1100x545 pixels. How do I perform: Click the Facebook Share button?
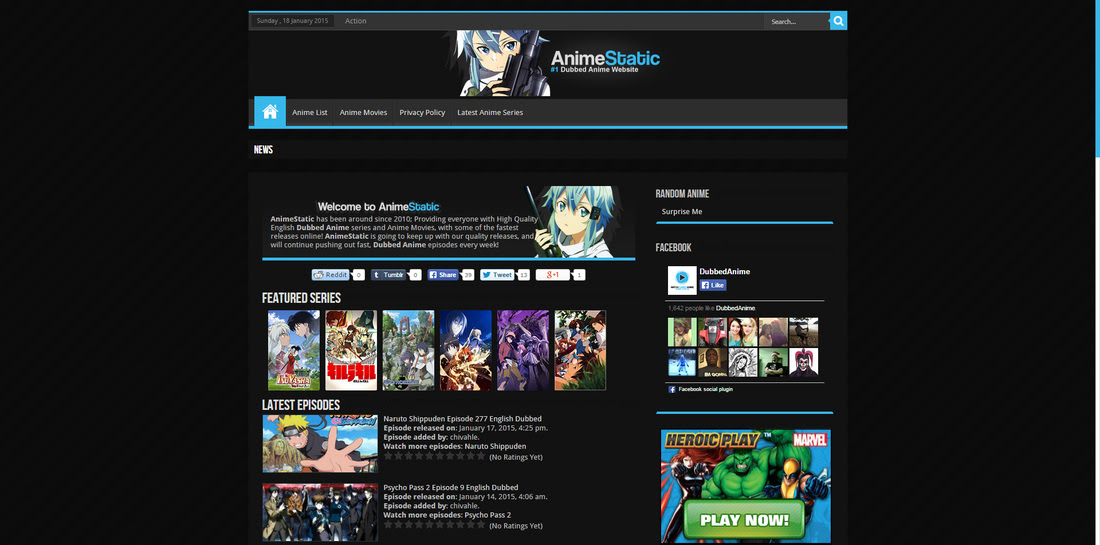tap(443, 275)
